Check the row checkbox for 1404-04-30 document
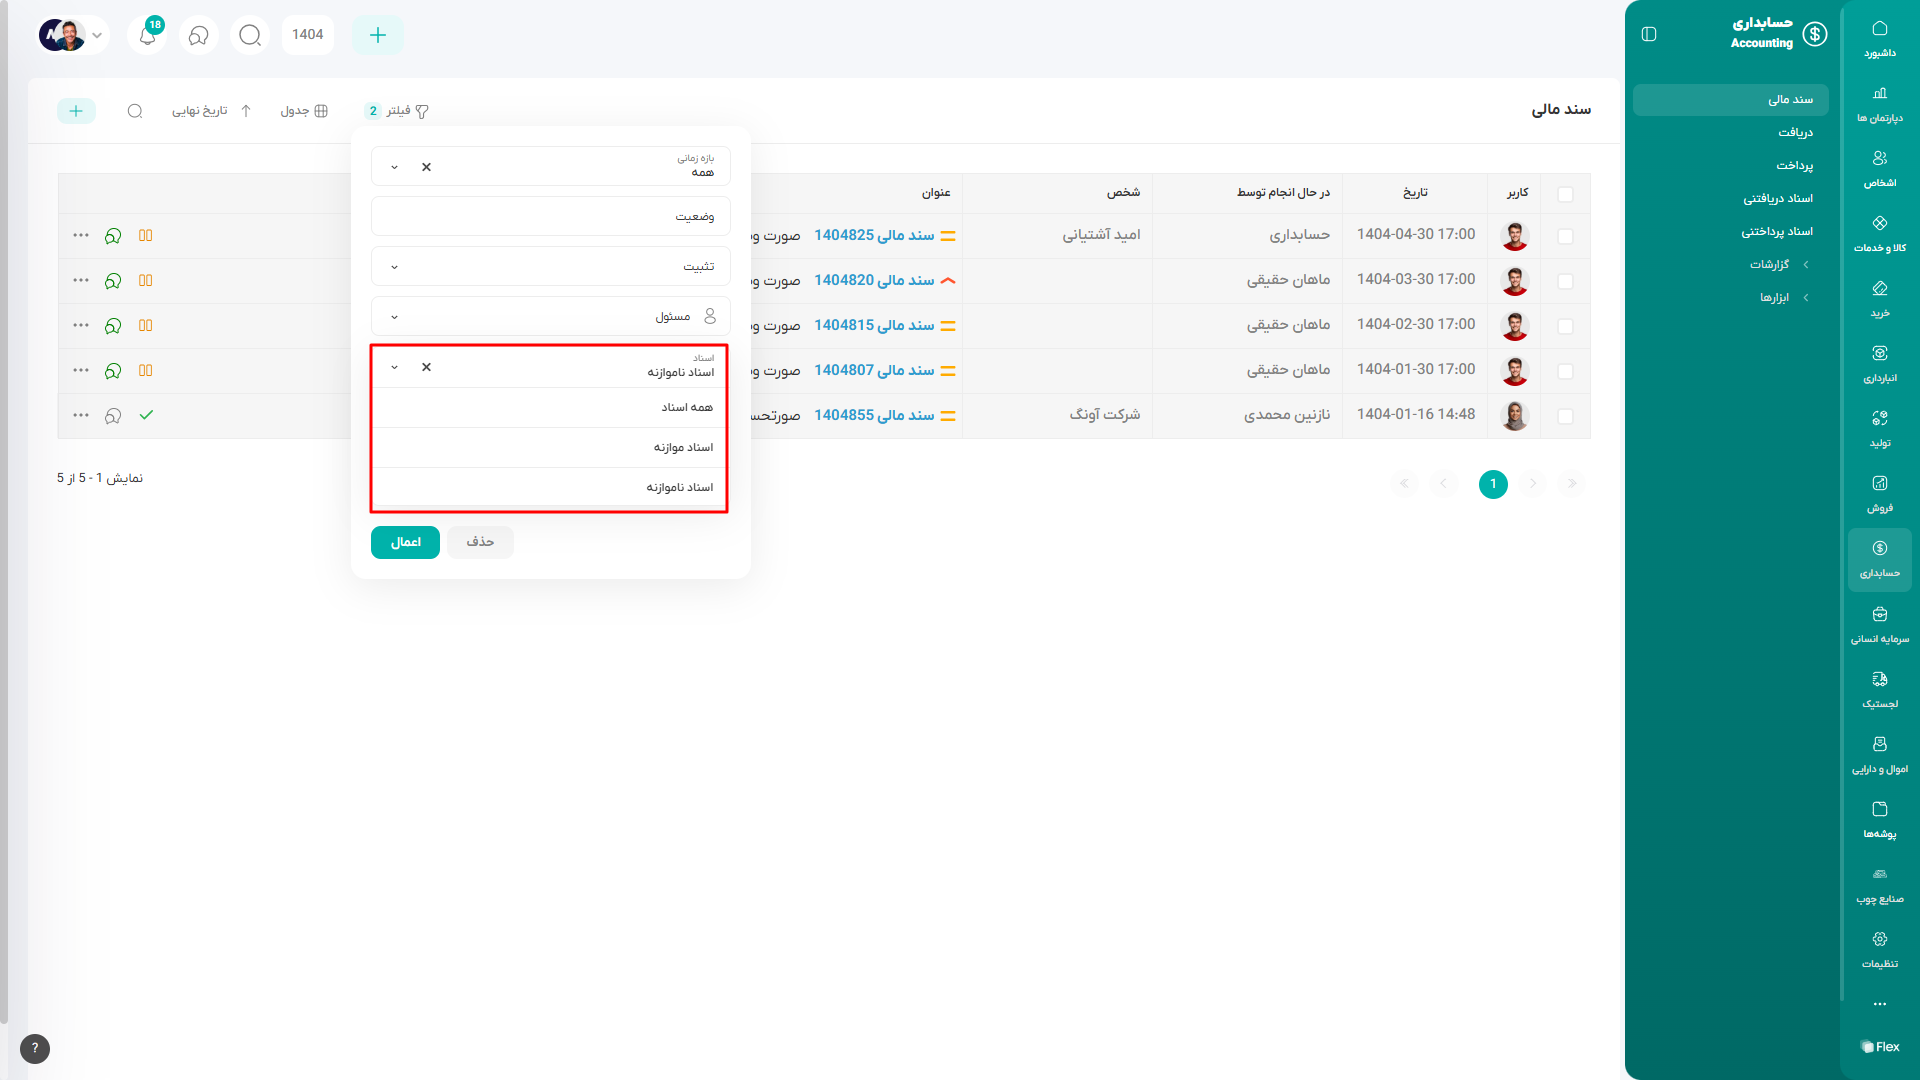The height and width of the screenshot is (1080, 1920). (x=1565, y=236)
